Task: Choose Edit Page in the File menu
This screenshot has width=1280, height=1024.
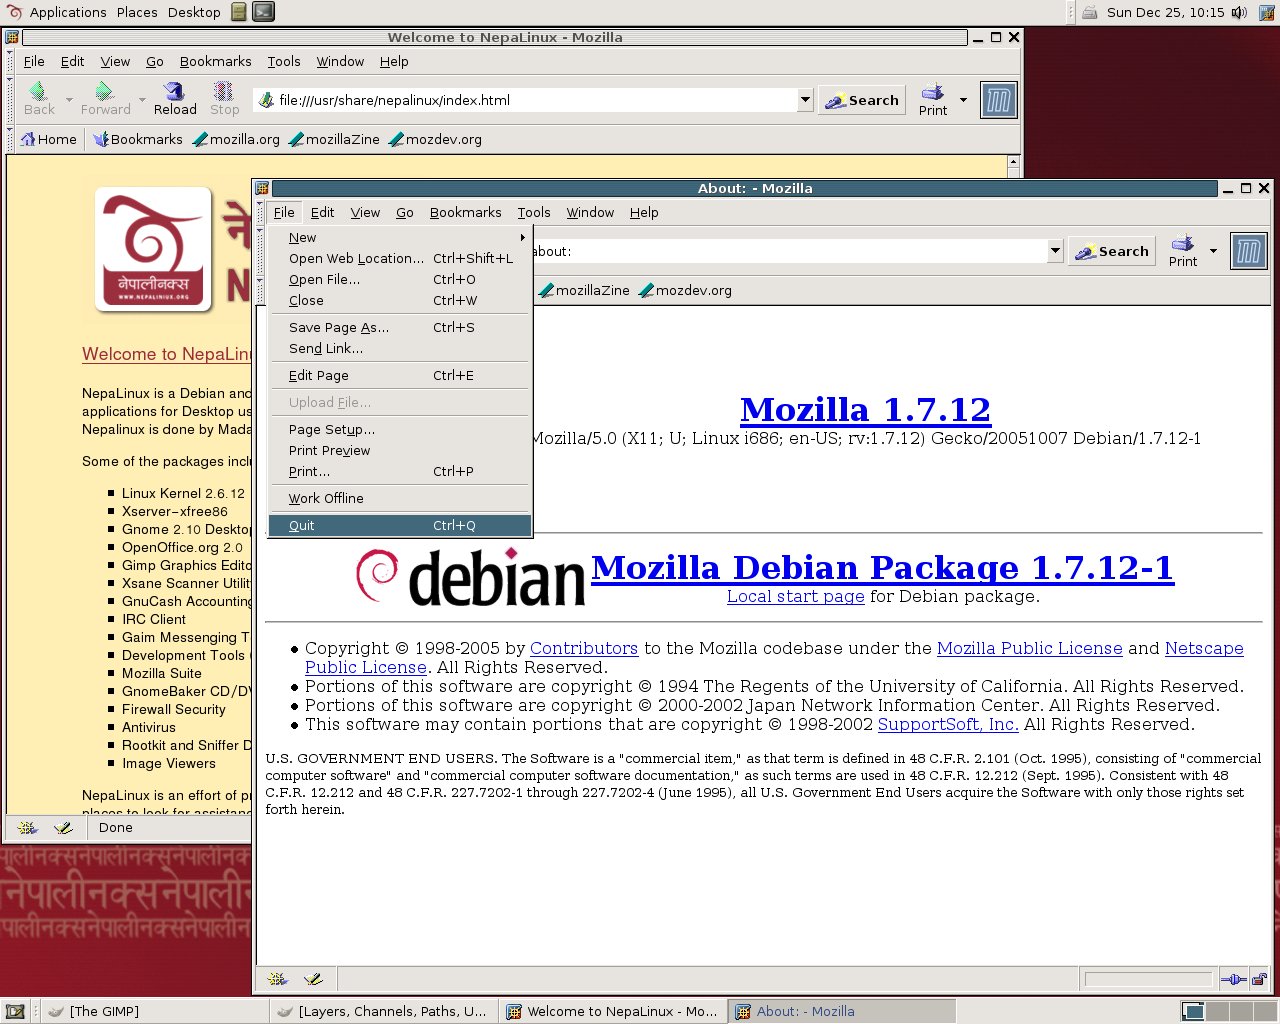Action: (400, 375)
